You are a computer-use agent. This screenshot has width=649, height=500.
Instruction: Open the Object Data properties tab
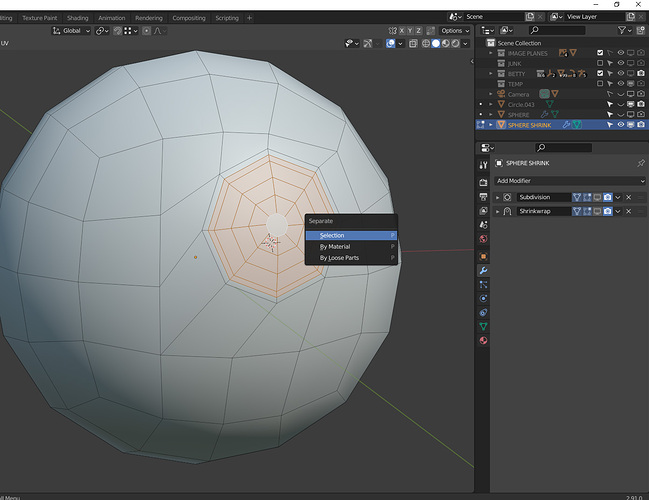coord(483,327)
